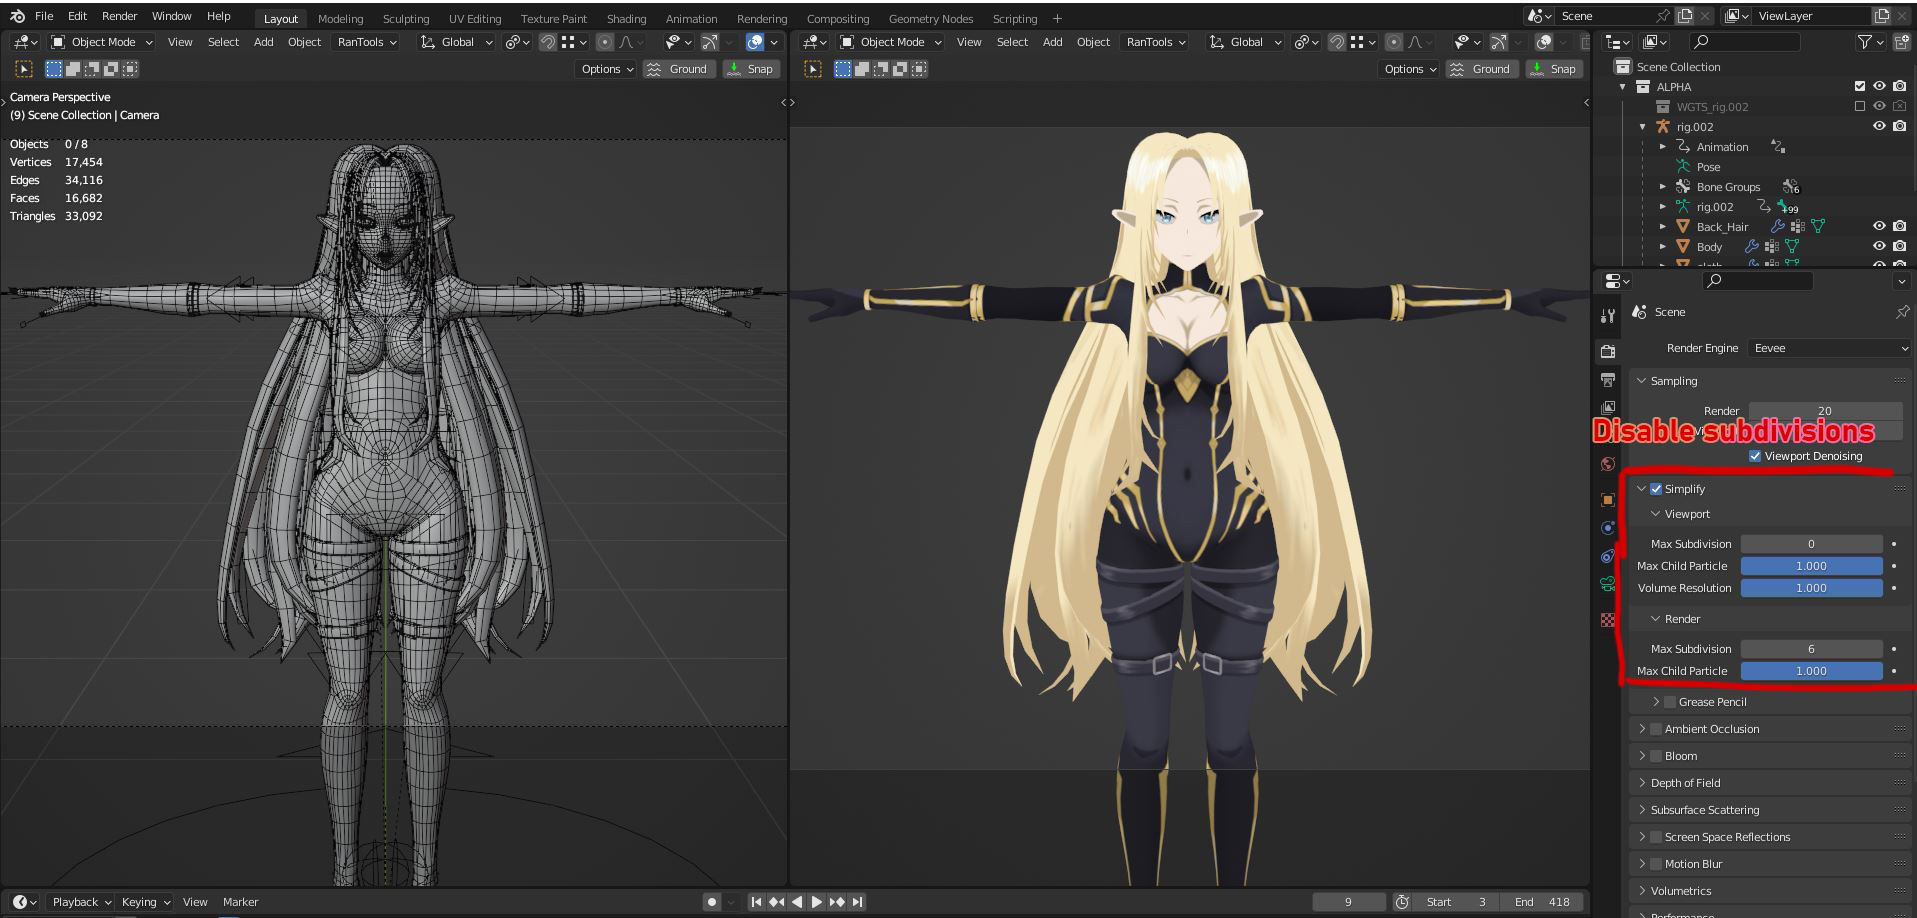
Task: Open the Render Engine dropdown set to Eevee
Action: pyautogui.click(x=1828, y=348)
